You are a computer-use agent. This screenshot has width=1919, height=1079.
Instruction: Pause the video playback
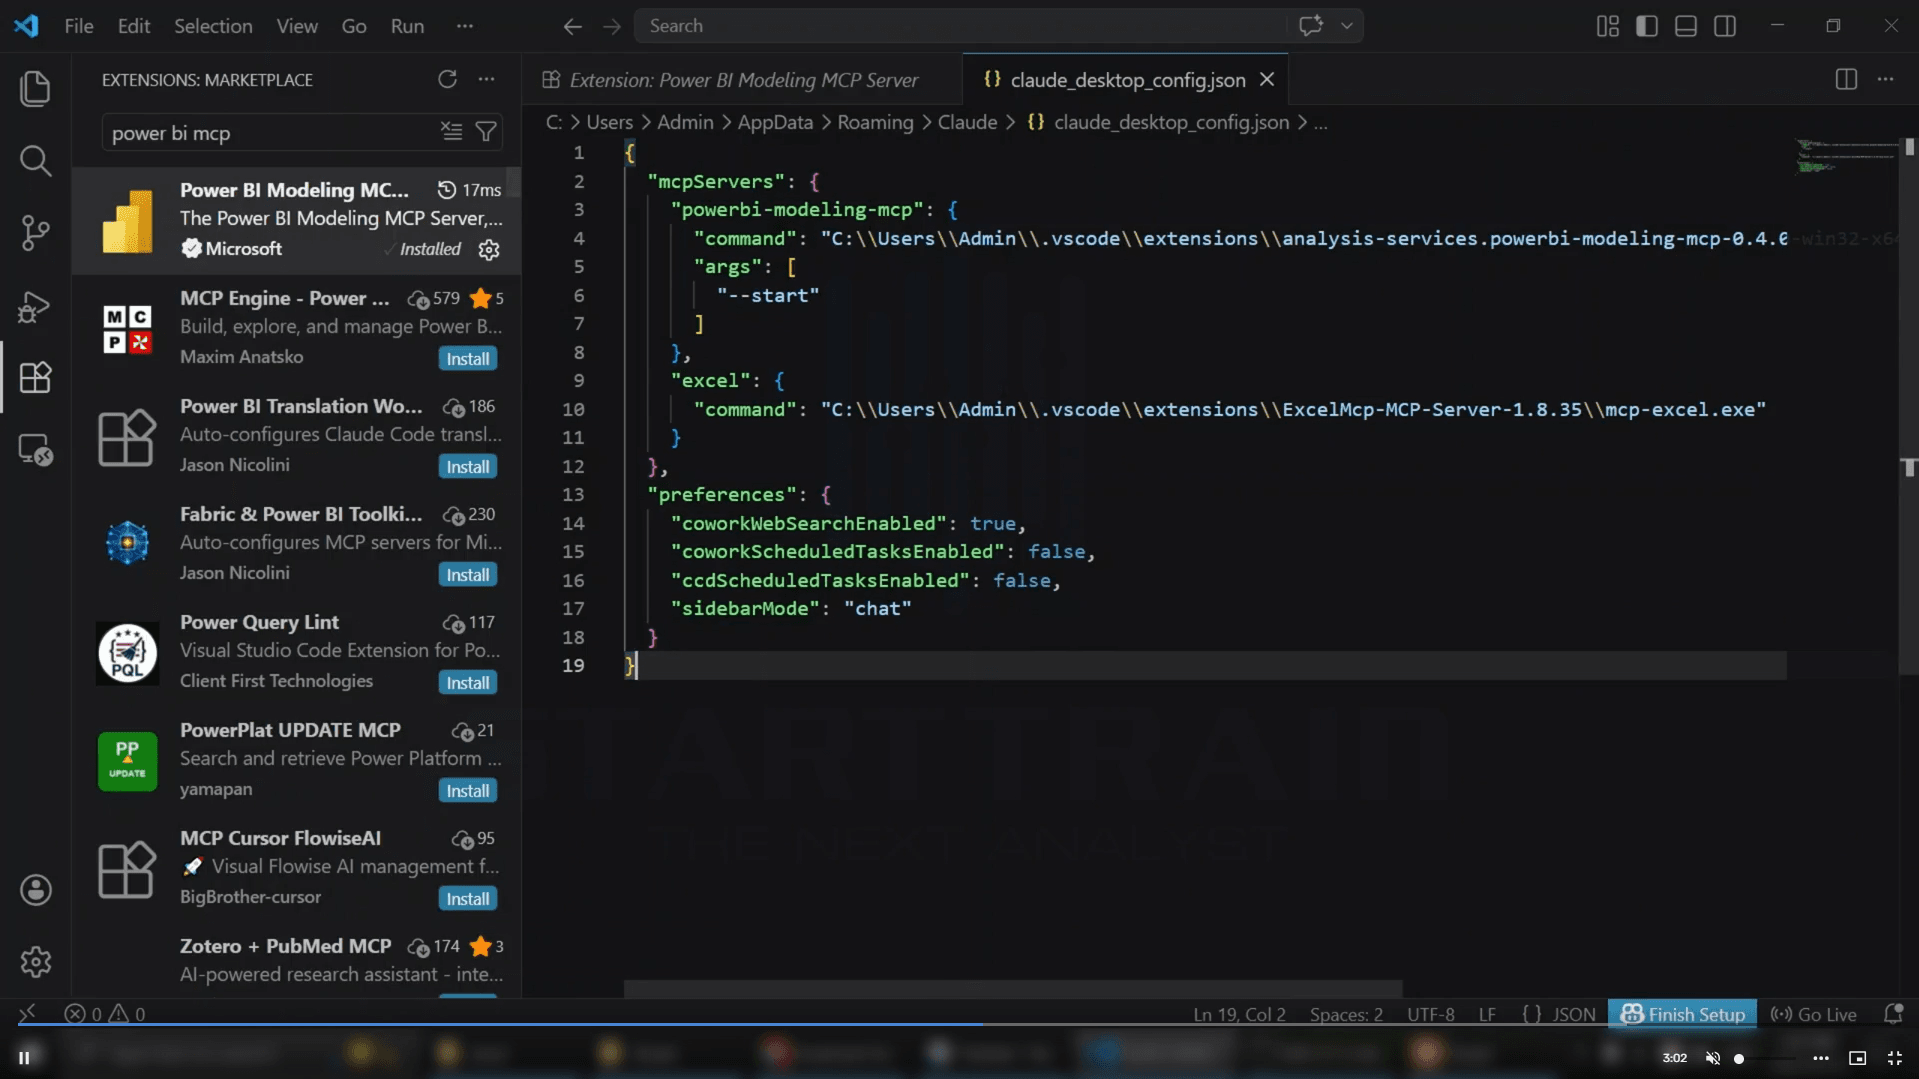[x=25, y=1058]
